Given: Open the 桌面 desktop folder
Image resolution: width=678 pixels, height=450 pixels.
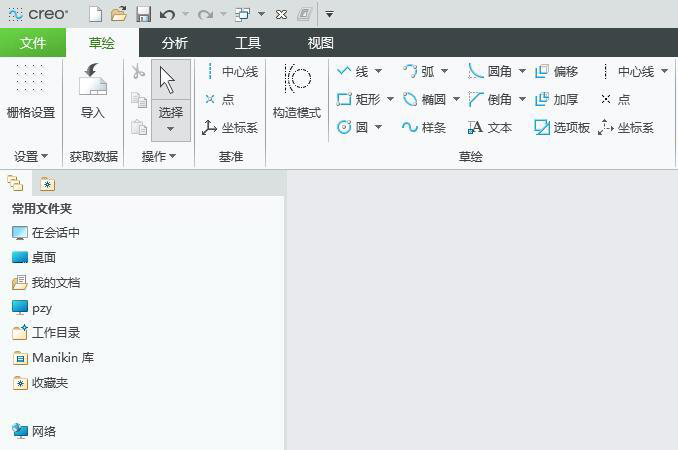Looking at the screenshot, I should (34, 257).
